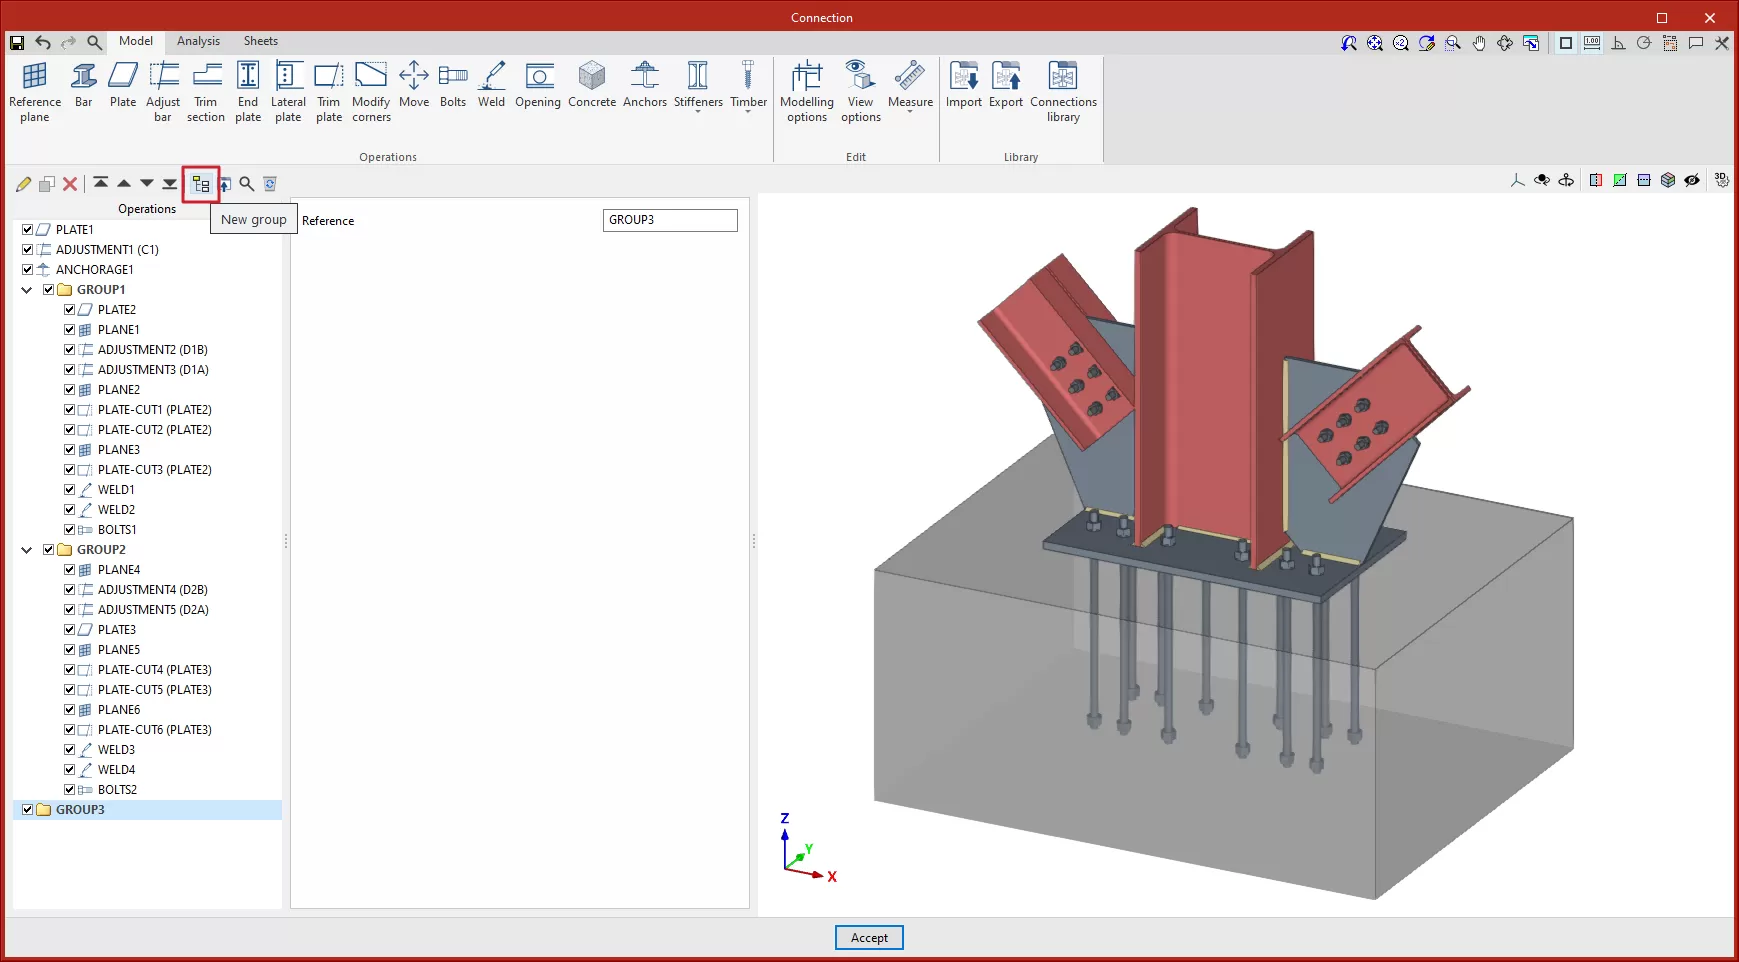Select ANCHORAGE1 in the operations tree
The height and width of the screenshot is (962, 1739).
94,270
